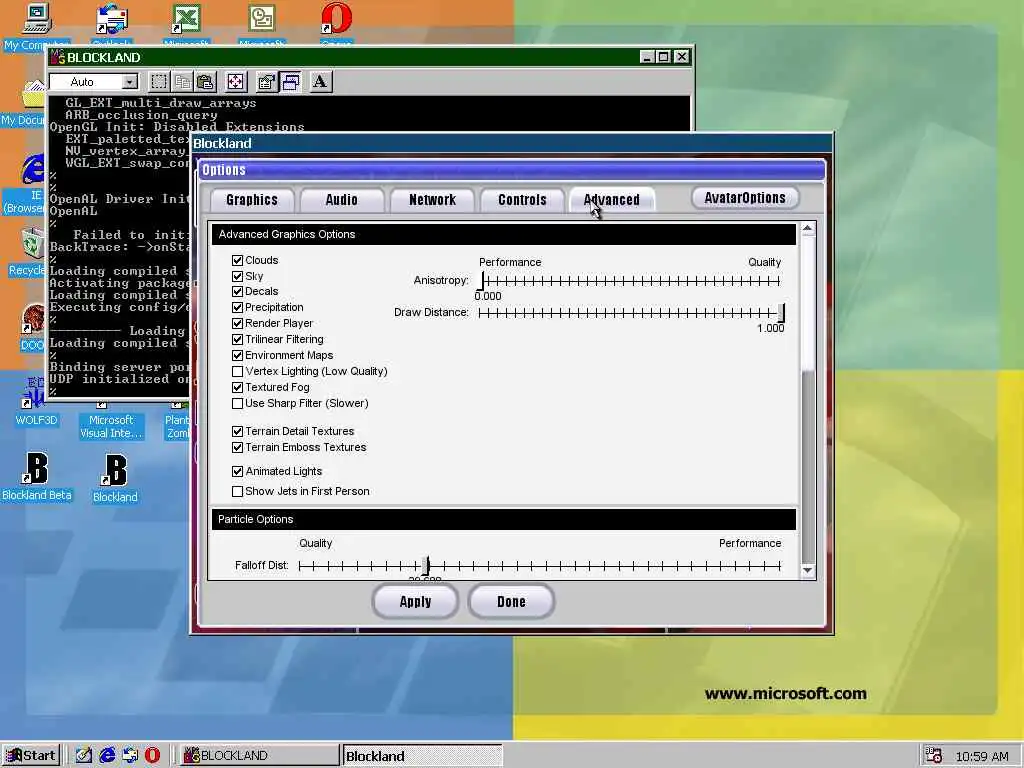Click the Mark button in console toolbar
This screenshot has width=1024, height=768.
(x=159, y=82)
